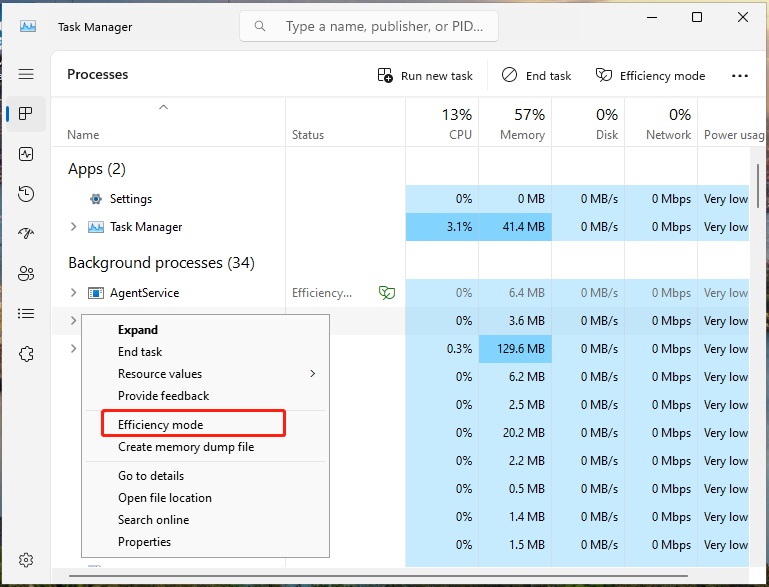Screen dimensions: 769x587
Task: Expand the Task Manager process row
Action: (x=74, y=227)
